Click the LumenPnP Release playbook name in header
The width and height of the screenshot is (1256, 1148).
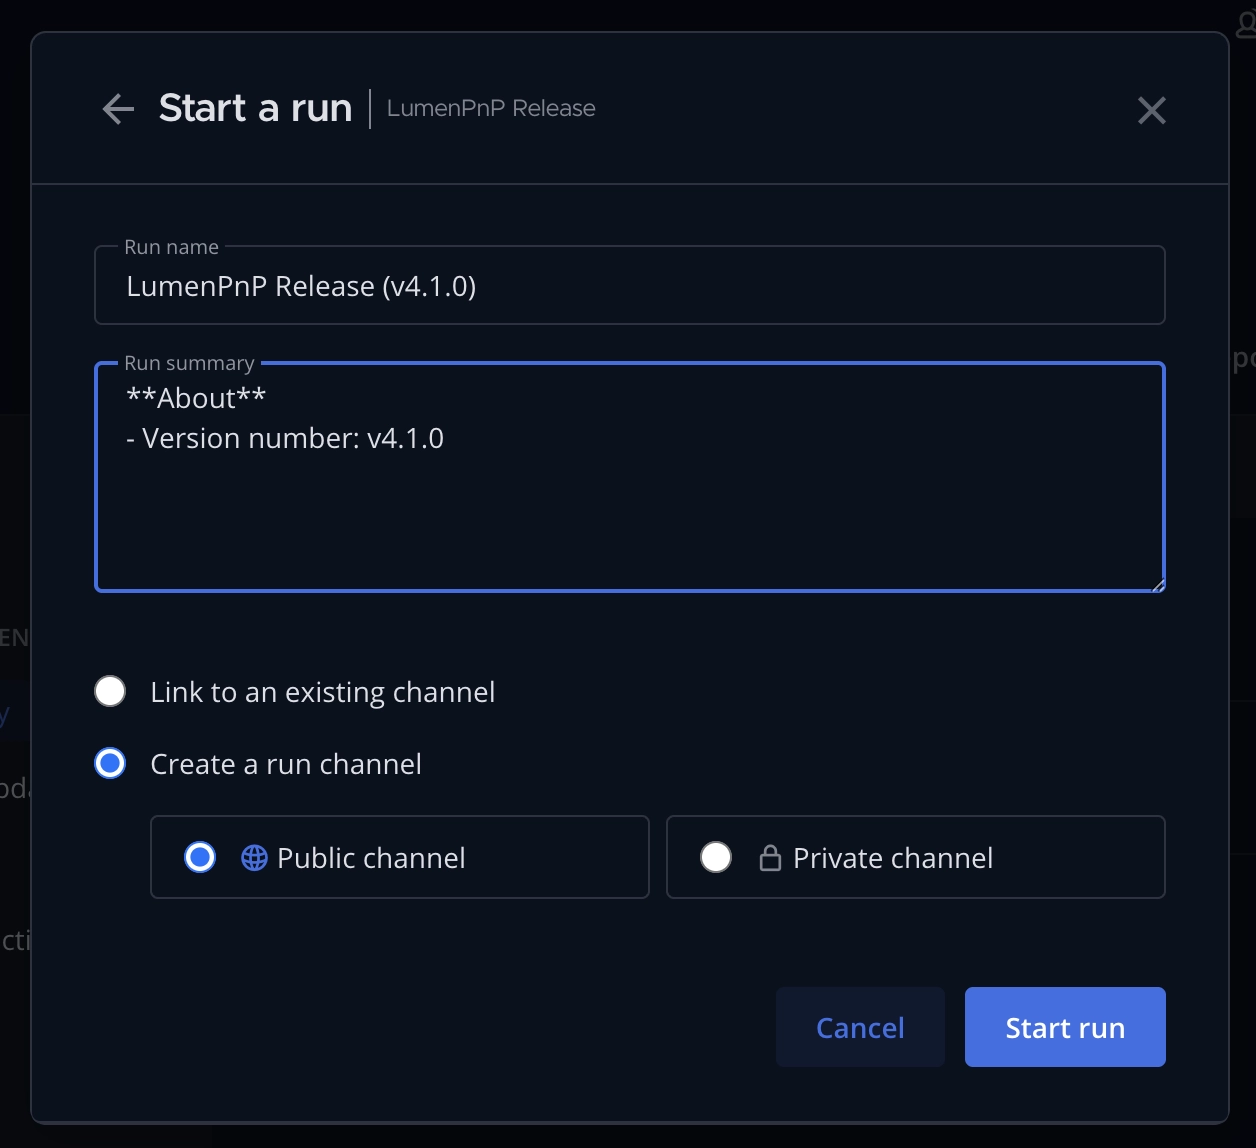[491, 109]
